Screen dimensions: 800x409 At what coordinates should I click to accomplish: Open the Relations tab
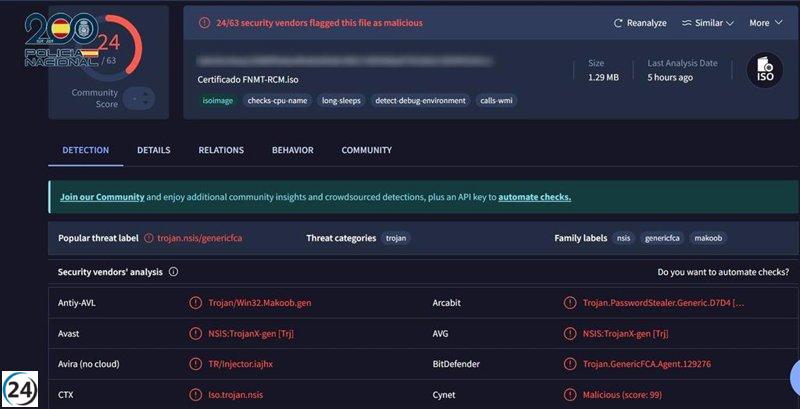(221, 150)
